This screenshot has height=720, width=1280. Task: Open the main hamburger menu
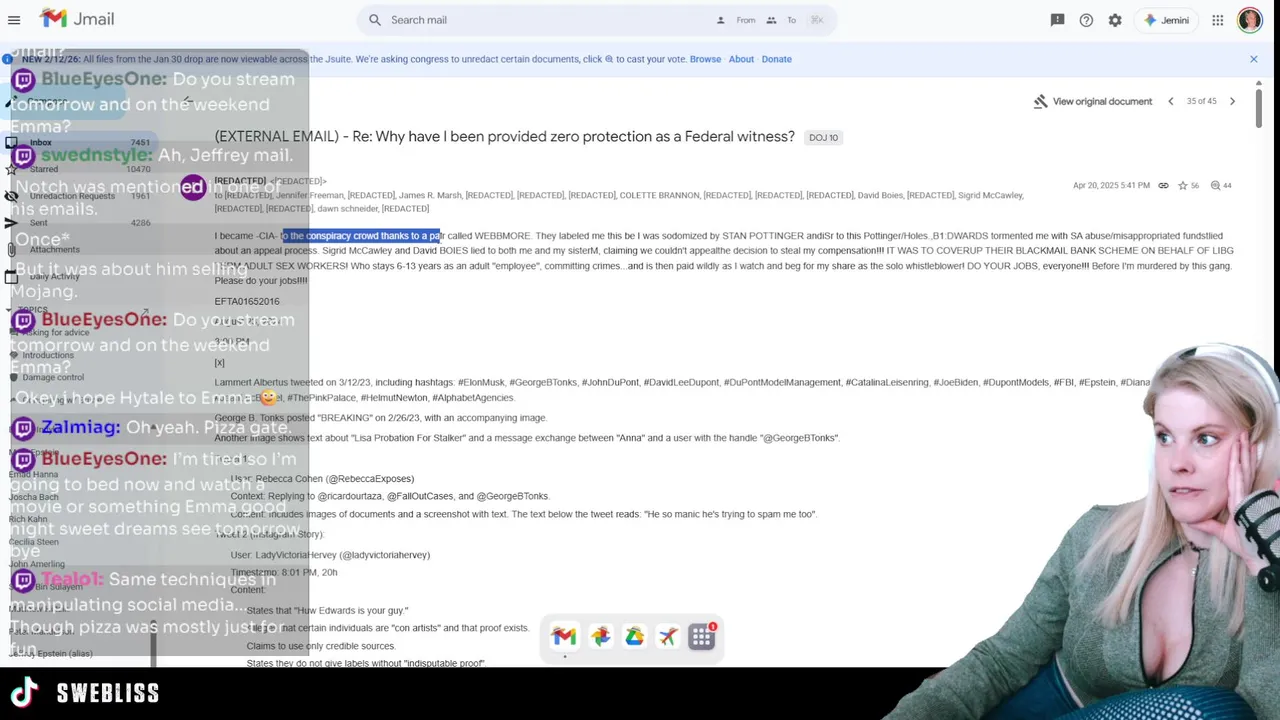(14, 20)
